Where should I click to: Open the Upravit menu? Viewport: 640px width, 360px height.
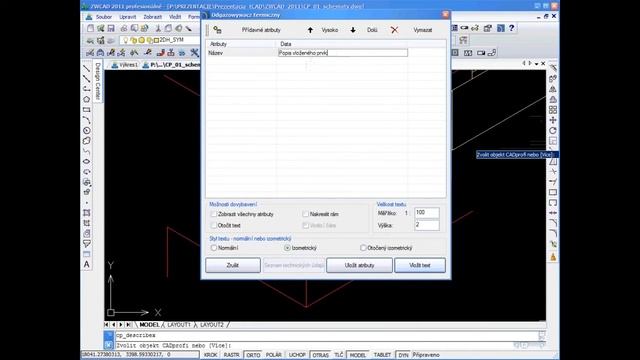tap(128, 17)
